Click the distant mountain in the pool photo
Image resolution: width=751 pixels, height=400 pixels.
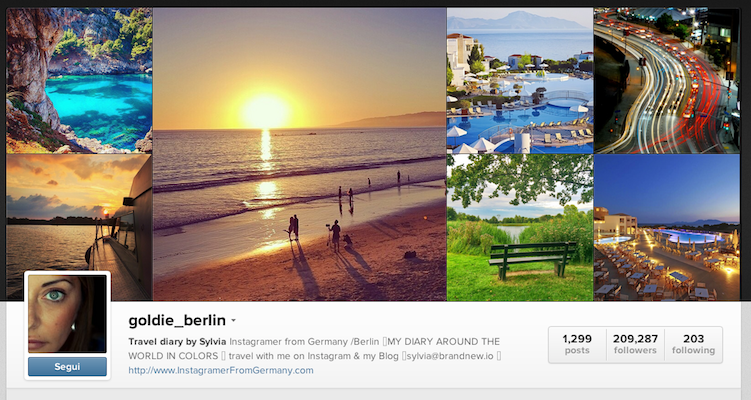515,21
